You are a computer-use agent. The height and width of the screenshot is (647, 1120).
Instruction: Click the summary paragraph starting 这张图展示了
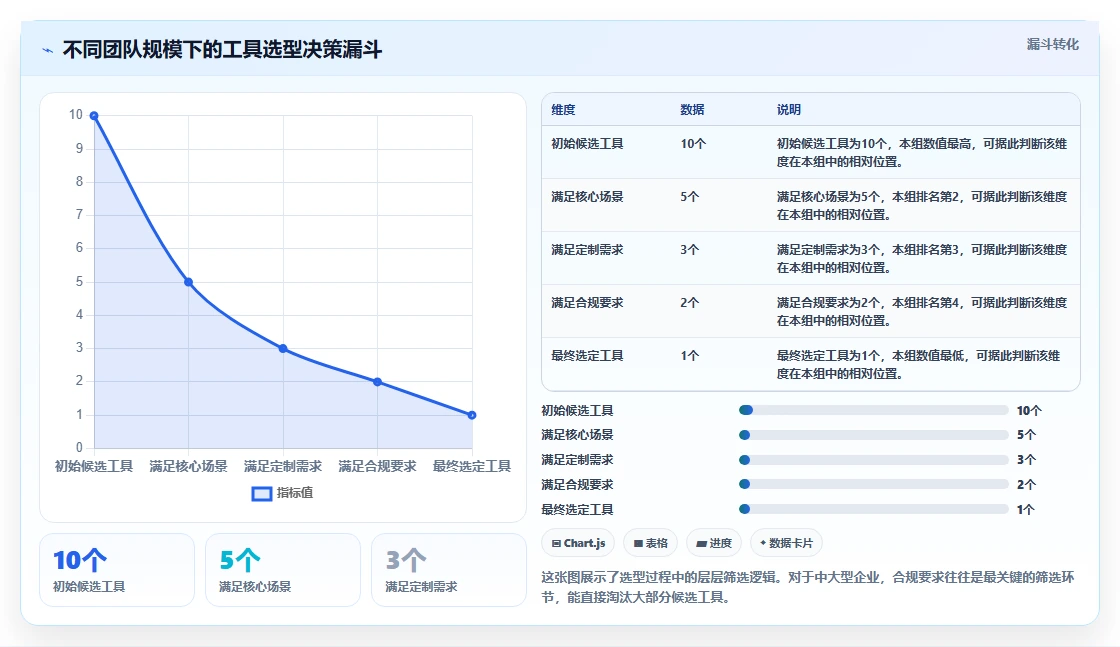coord(807,587)
